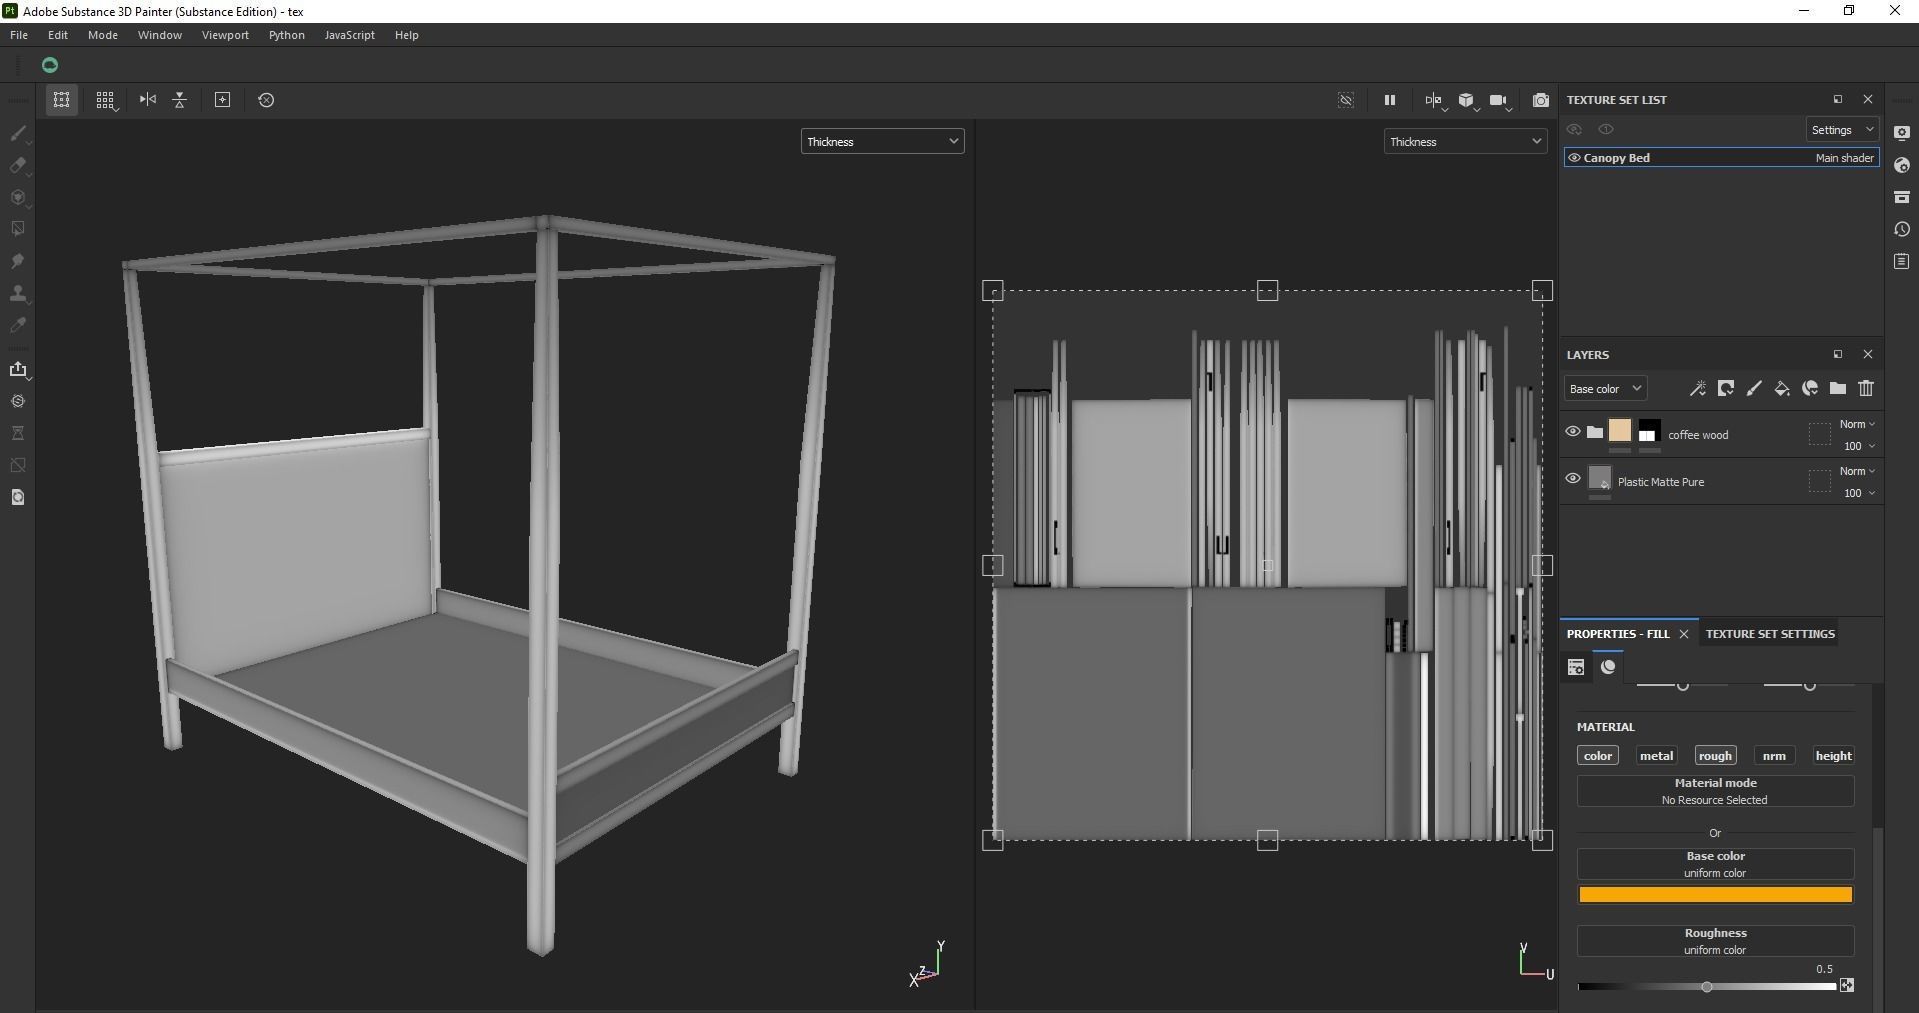Toggle the nrm channel button
This screenshot has height=1013, width=1919.
(1774, 756)
